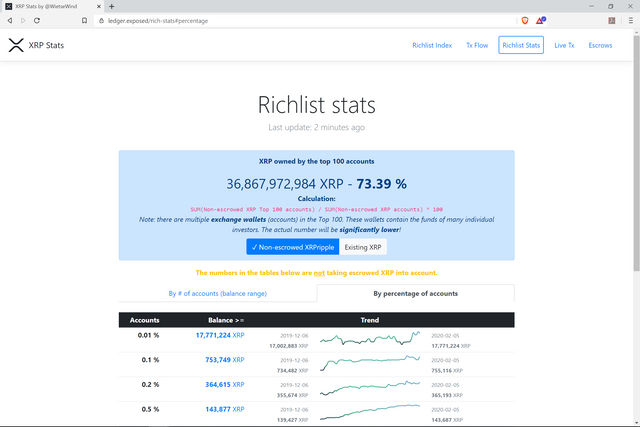The width and height of the screenshot is (640, 427).
Task: Click the Richlist stats heading
Action: (x=317, y=105)
